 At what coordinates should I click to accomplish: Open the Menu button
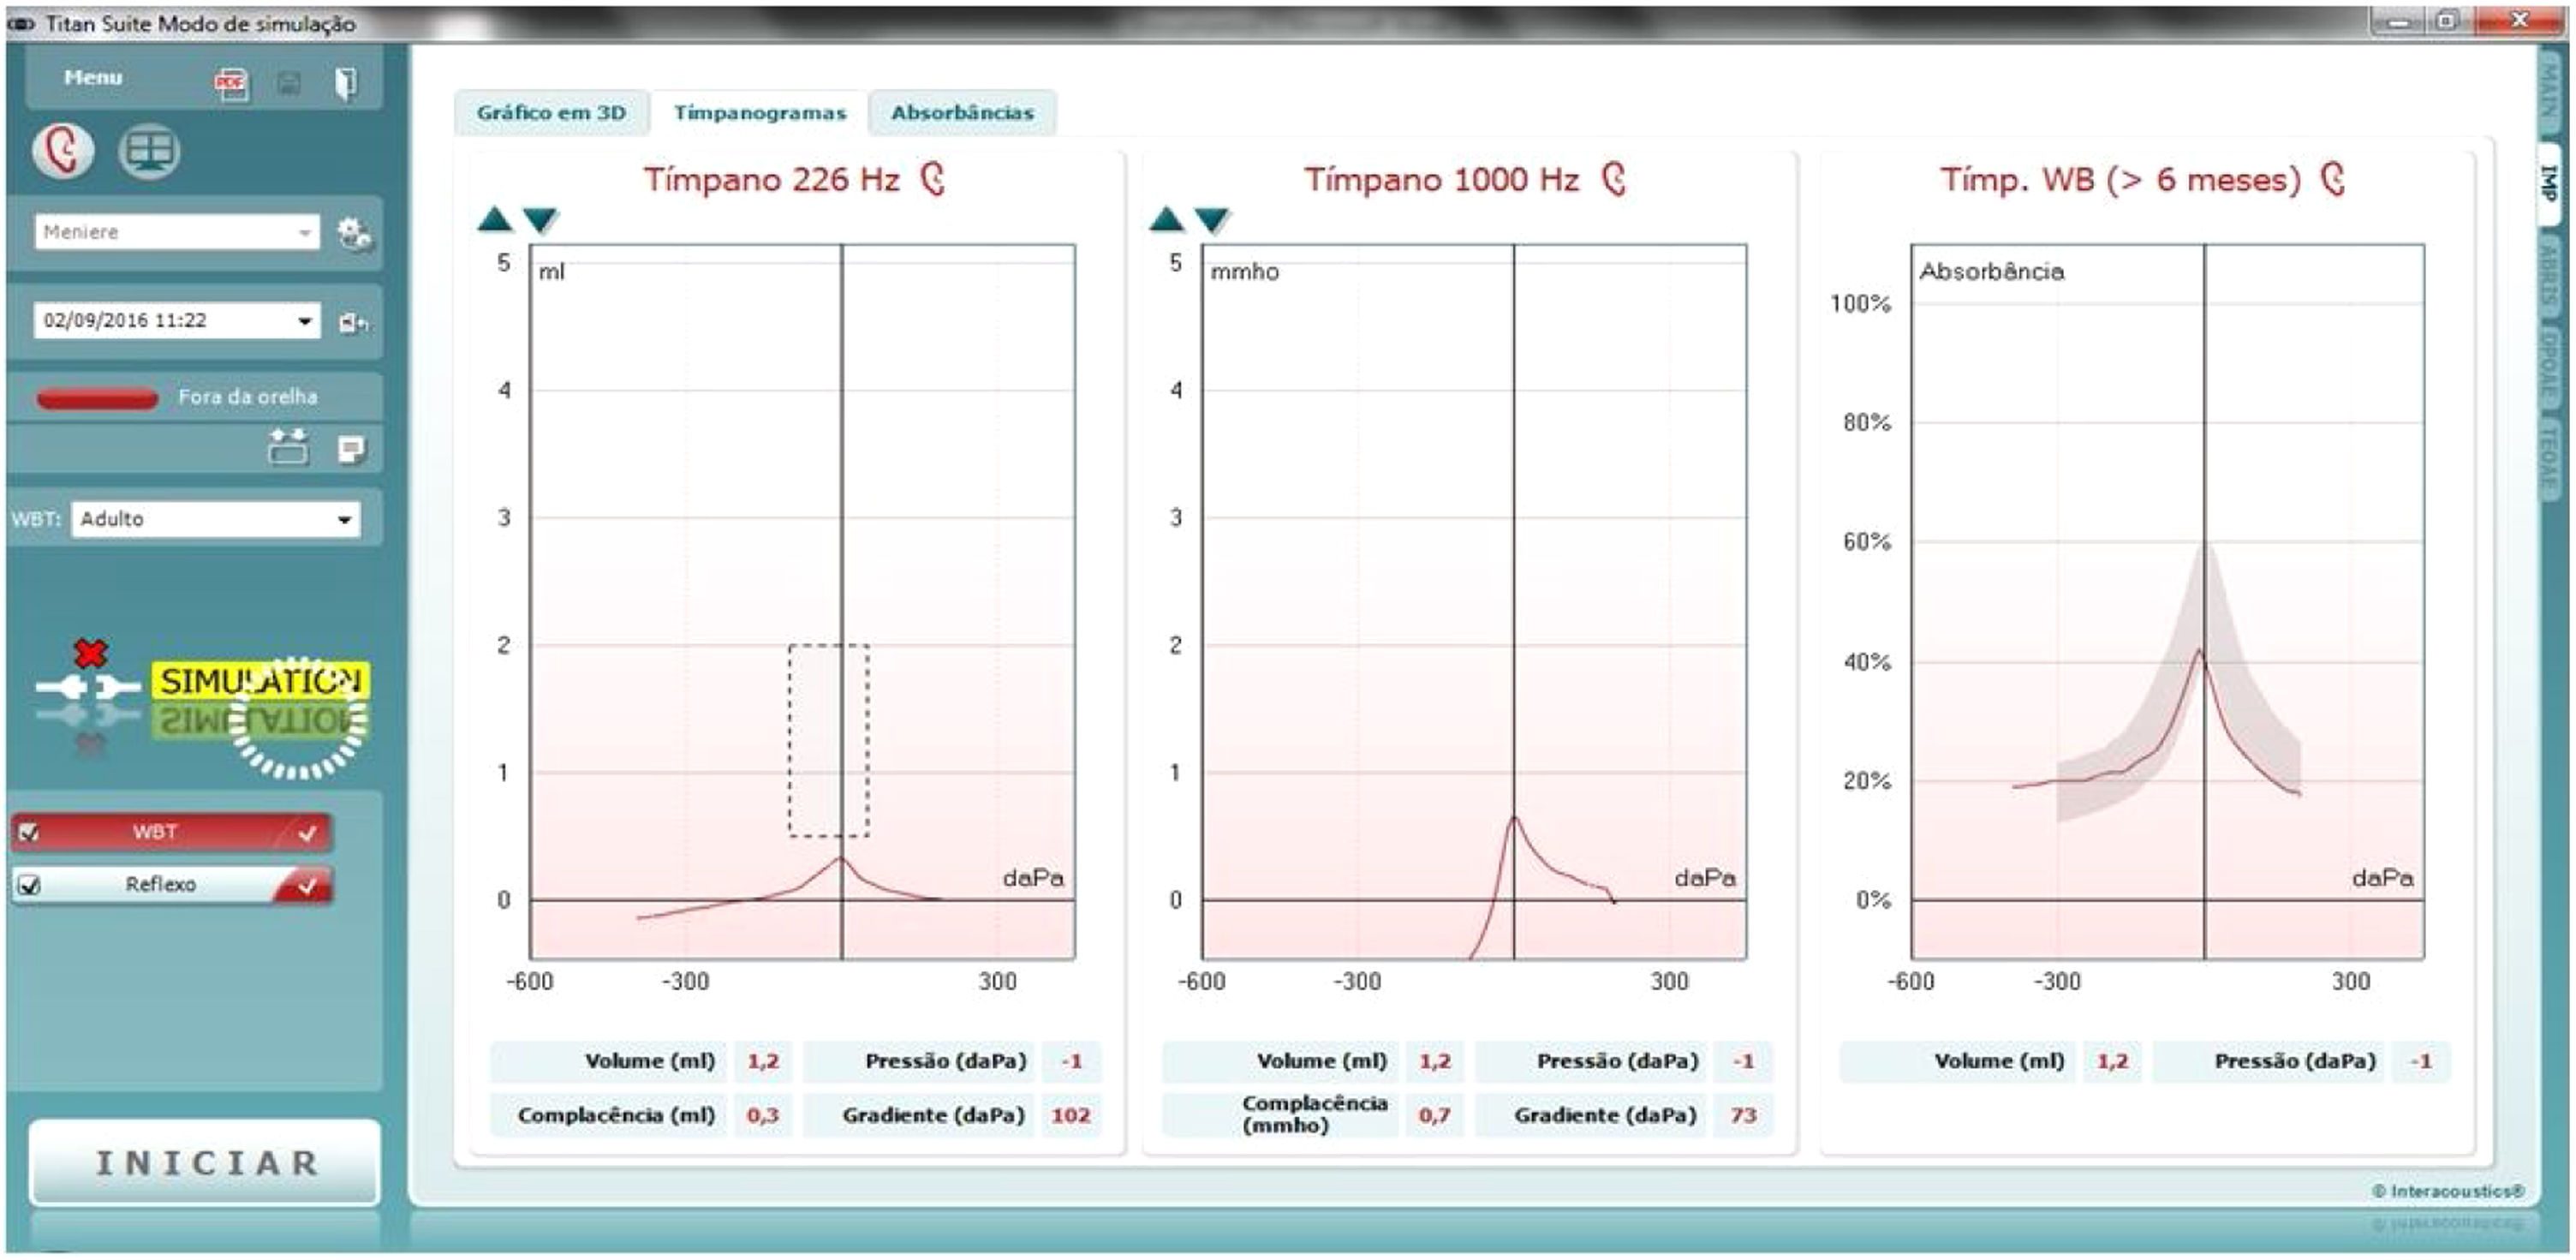[93, 78]
